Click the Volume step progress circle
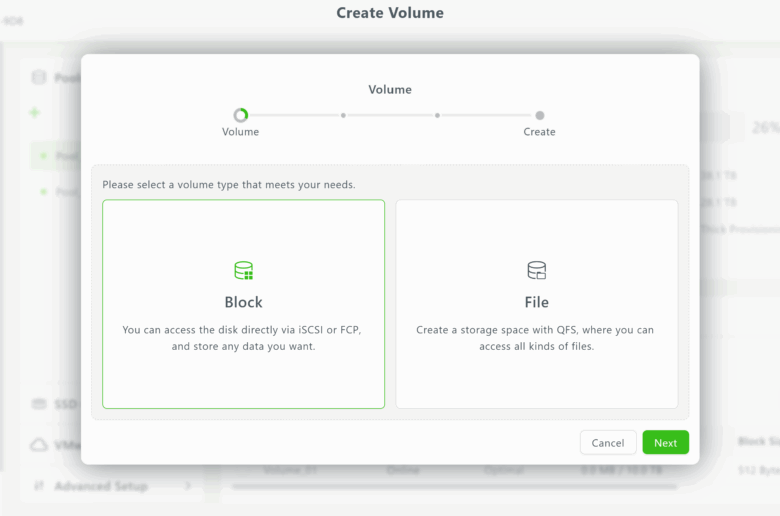The image size is (780, 516). tap(240, 115)
